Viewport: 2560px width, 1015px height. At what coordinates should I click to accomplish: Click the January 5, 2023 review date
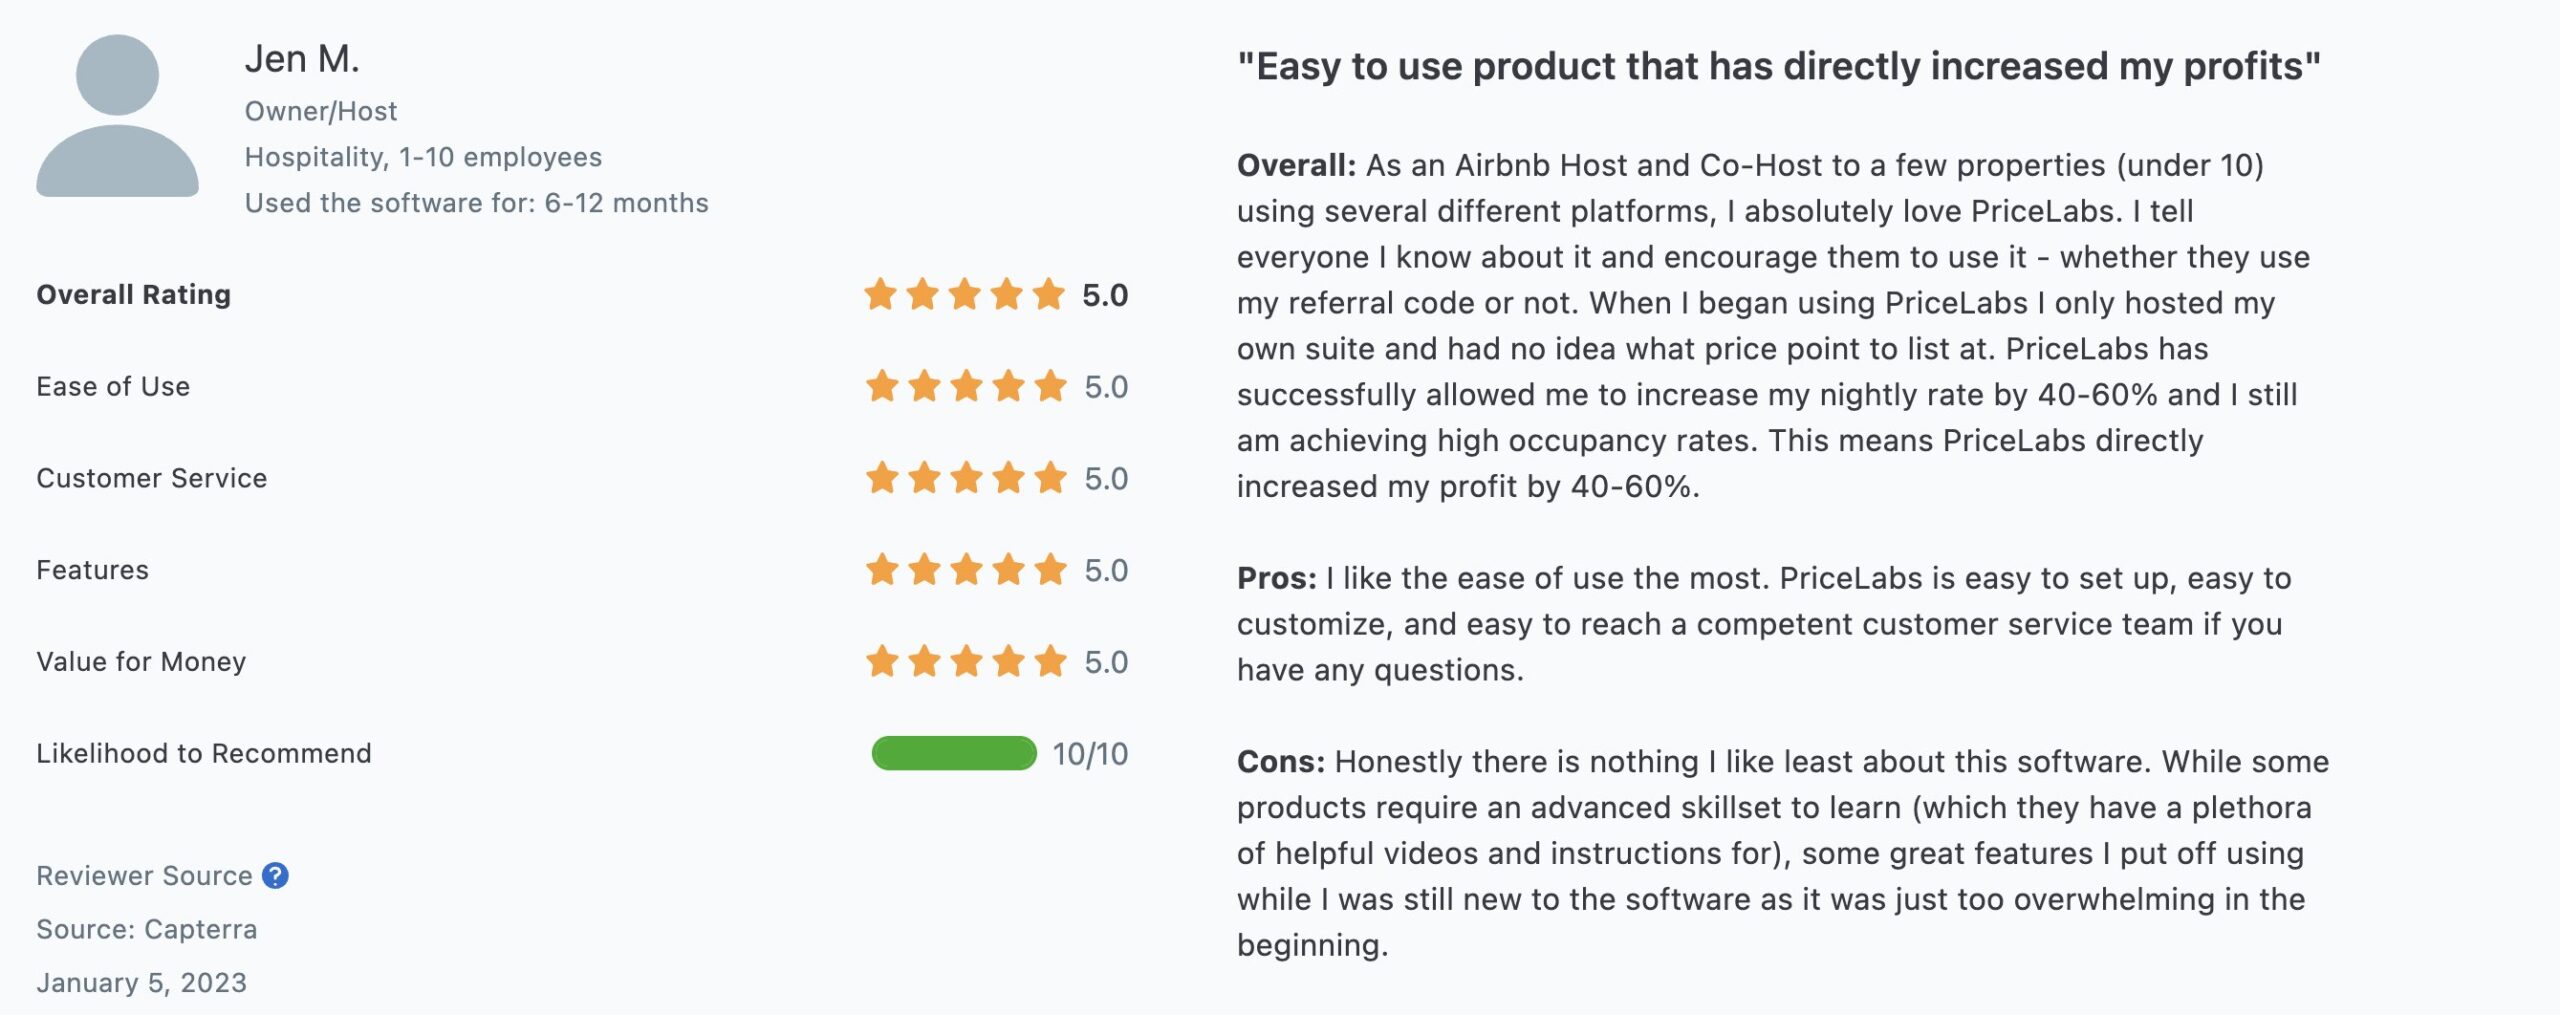(140, 982)
